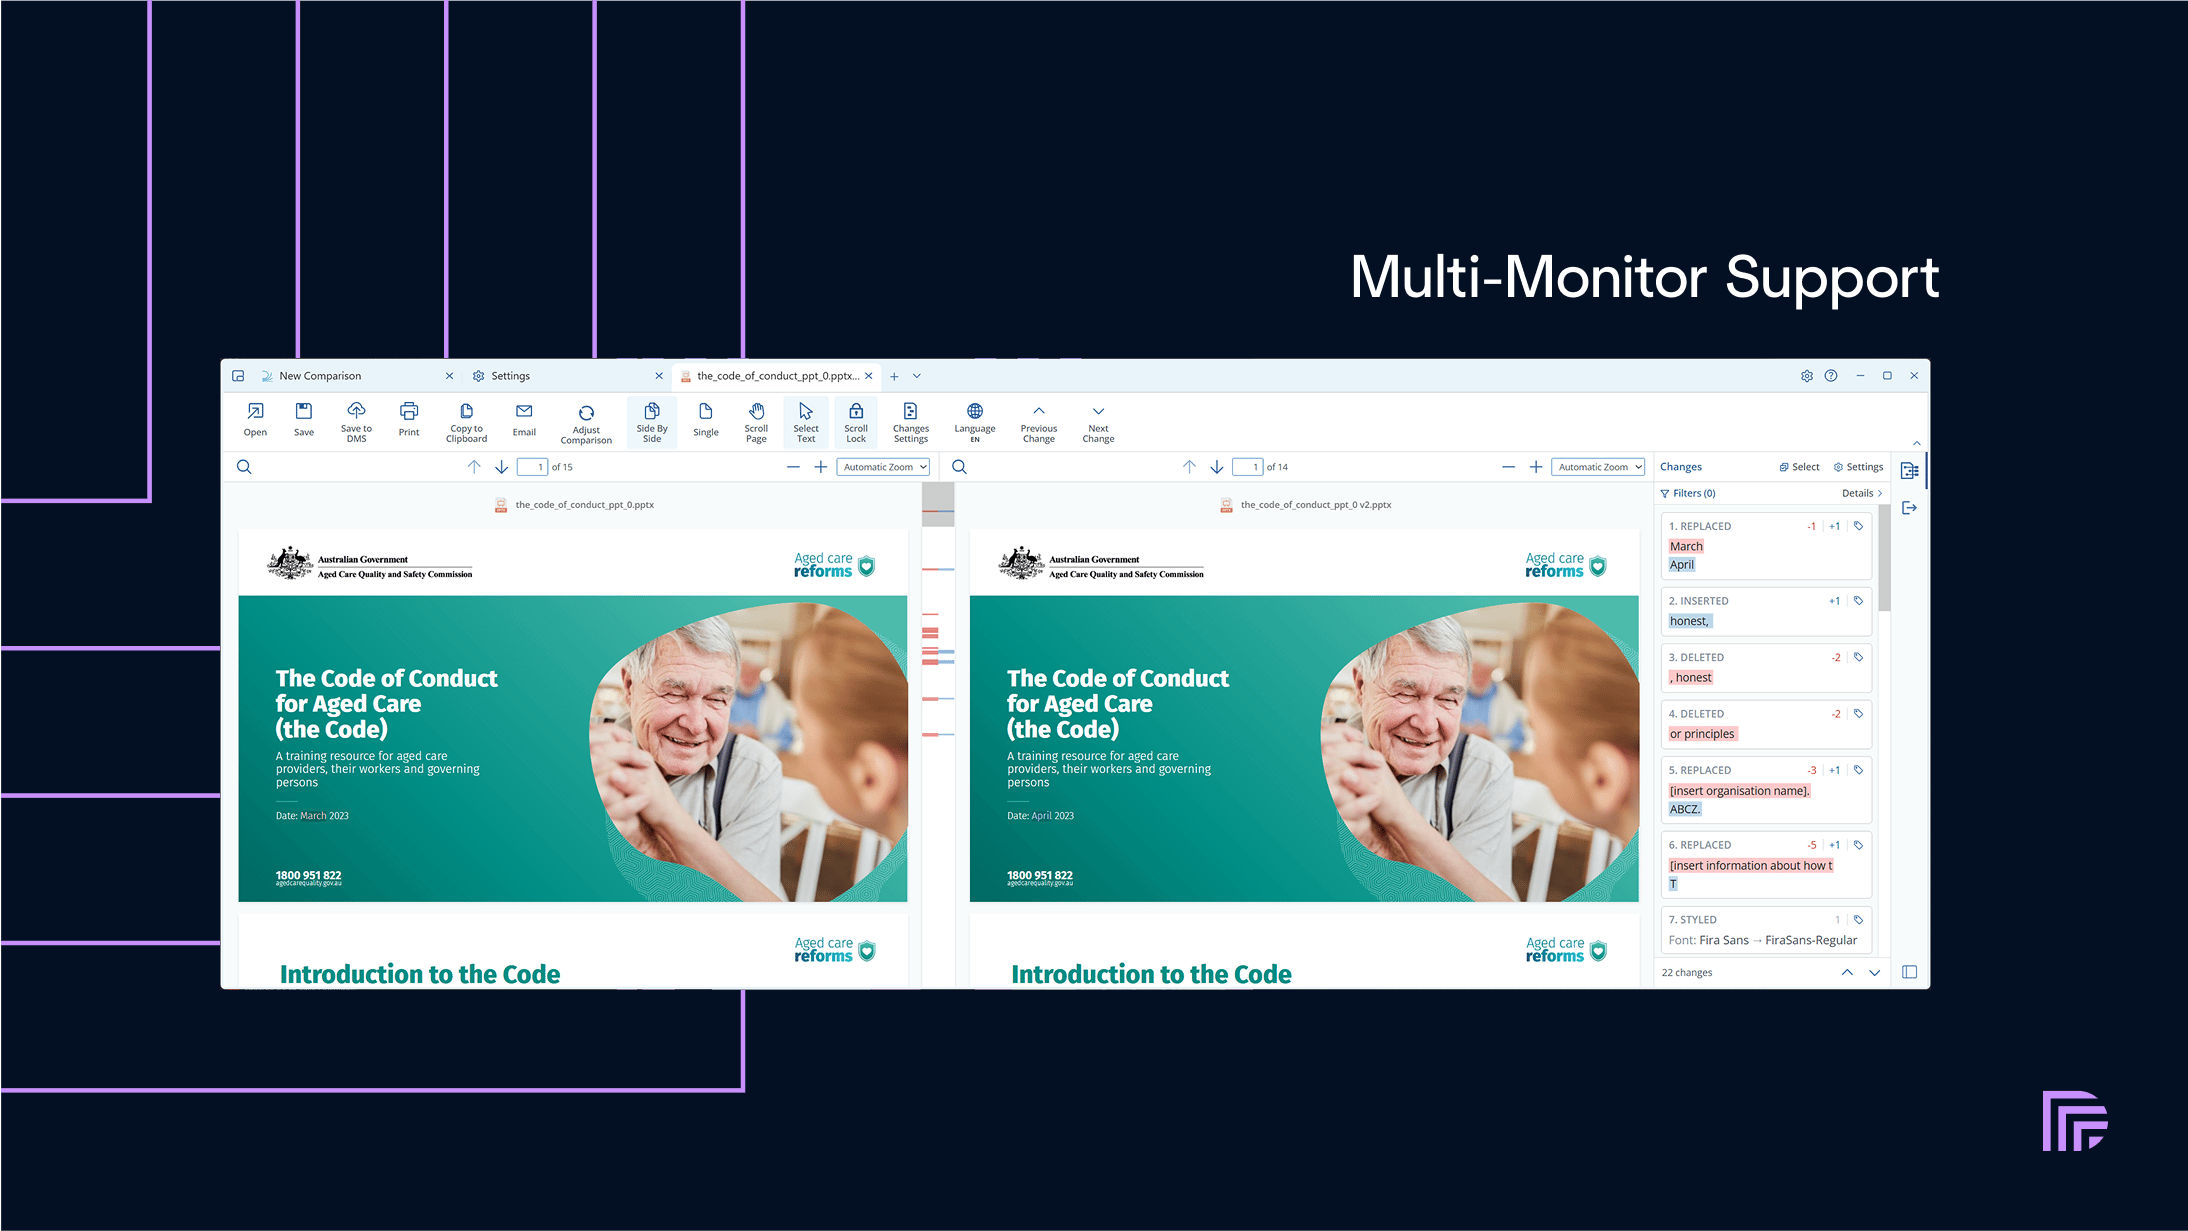Click right pane page number field

click(x=1247, y=467)
